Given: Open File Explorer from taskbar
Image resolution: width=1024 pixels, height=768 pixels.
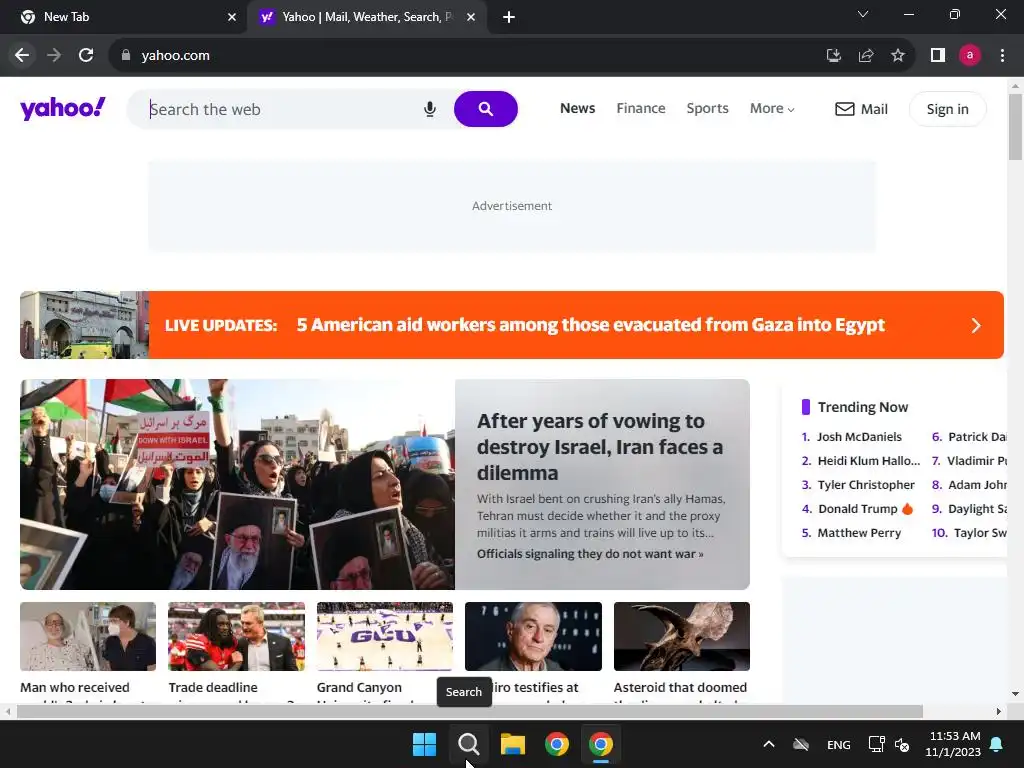Looking at the screenshot, I should coord(513,744).
